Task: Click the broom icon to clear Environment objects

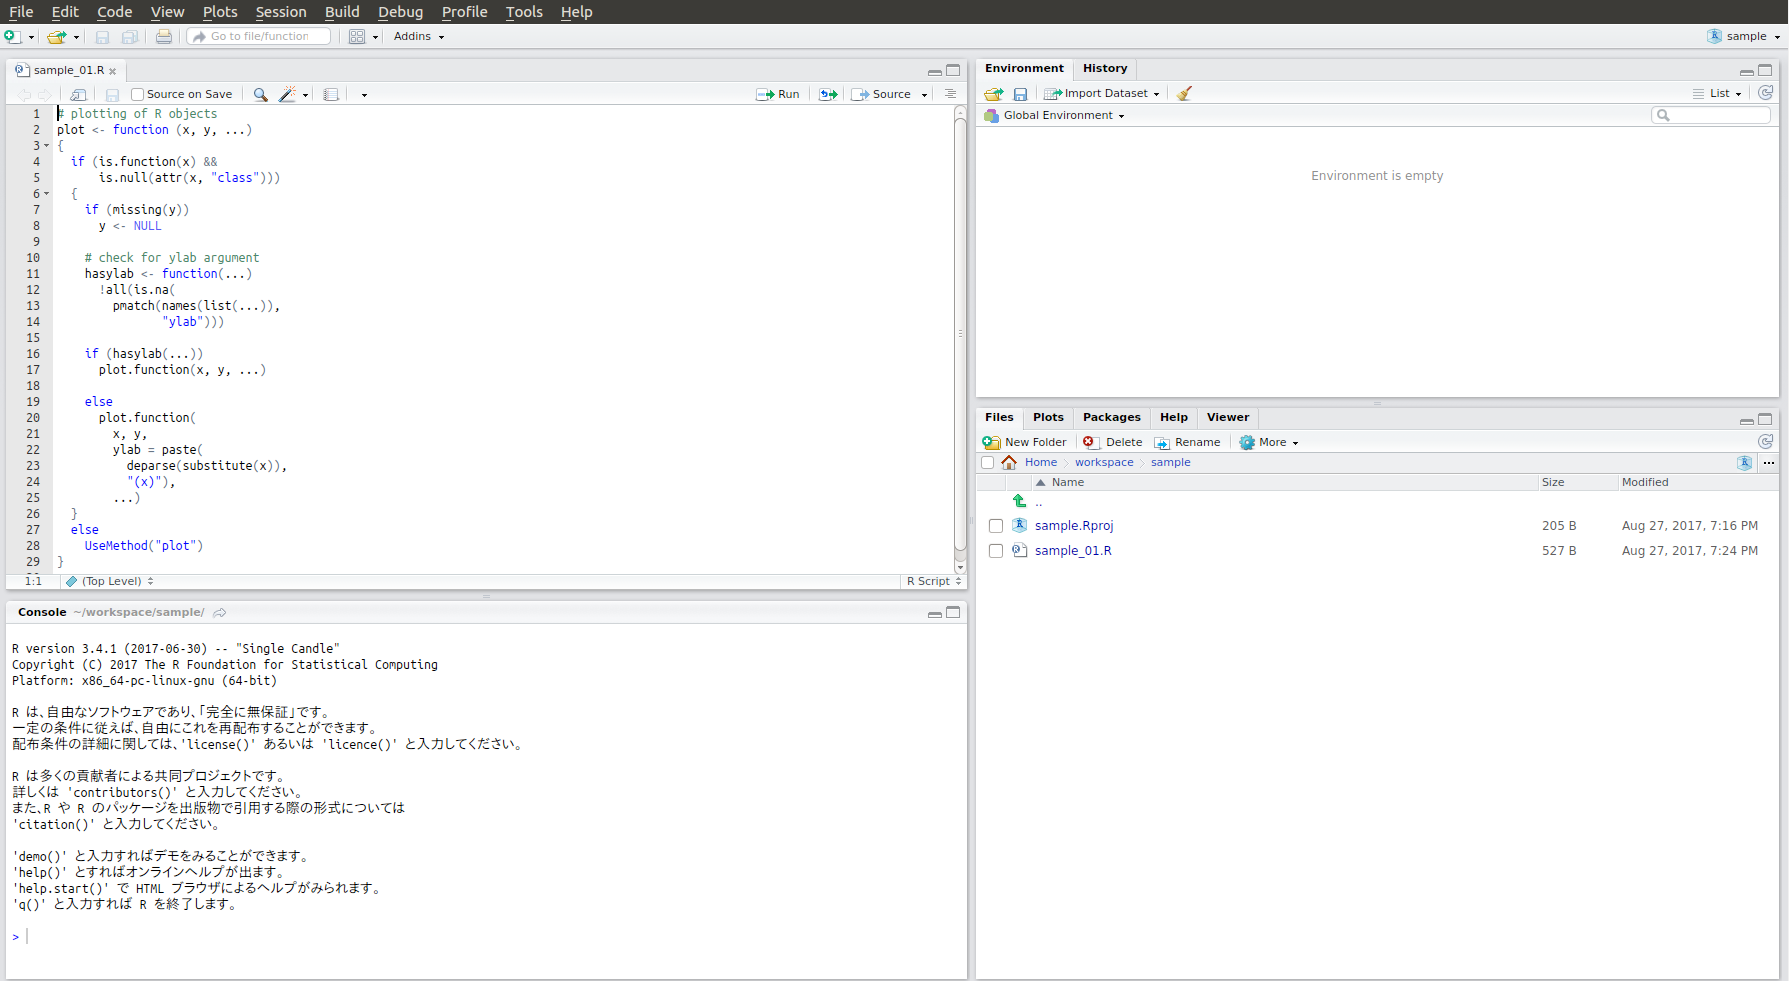Action: (x=1184, y=94)
